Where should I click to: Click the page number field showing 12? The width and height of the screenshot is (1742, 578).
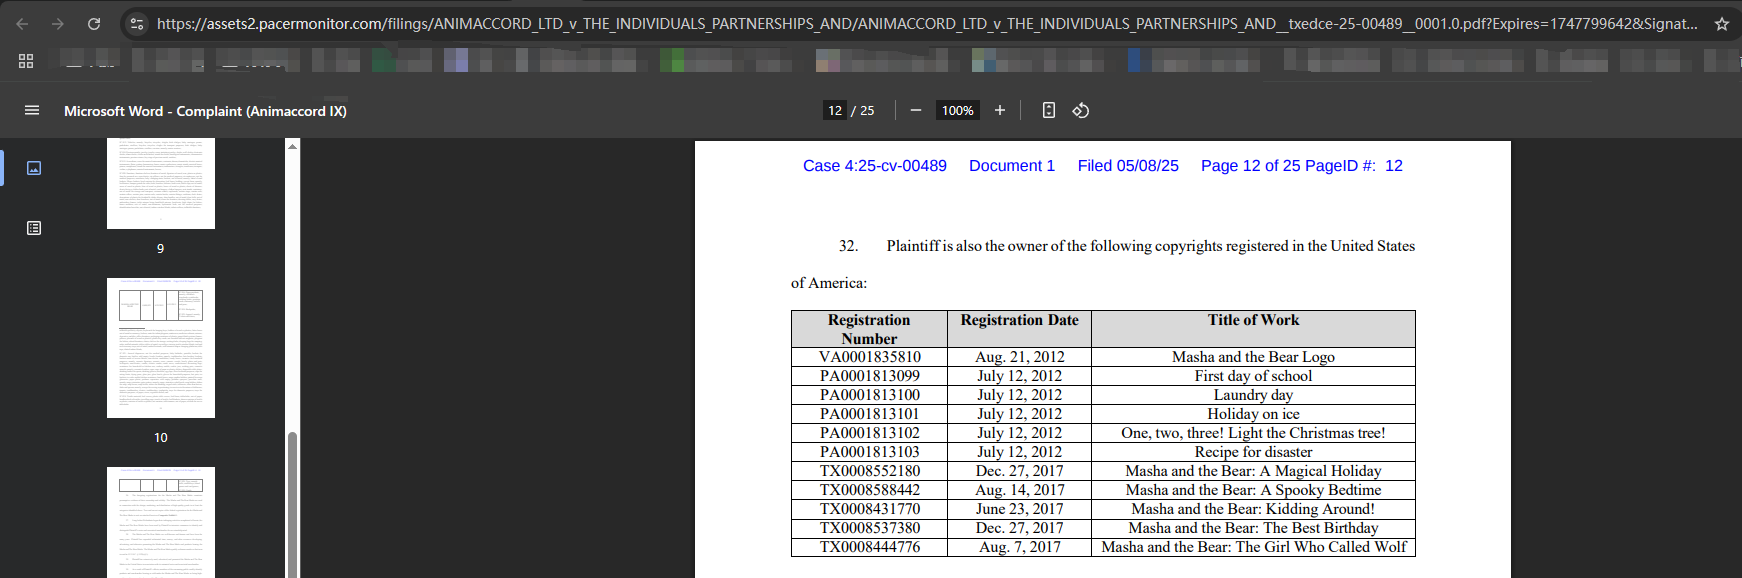835,110
